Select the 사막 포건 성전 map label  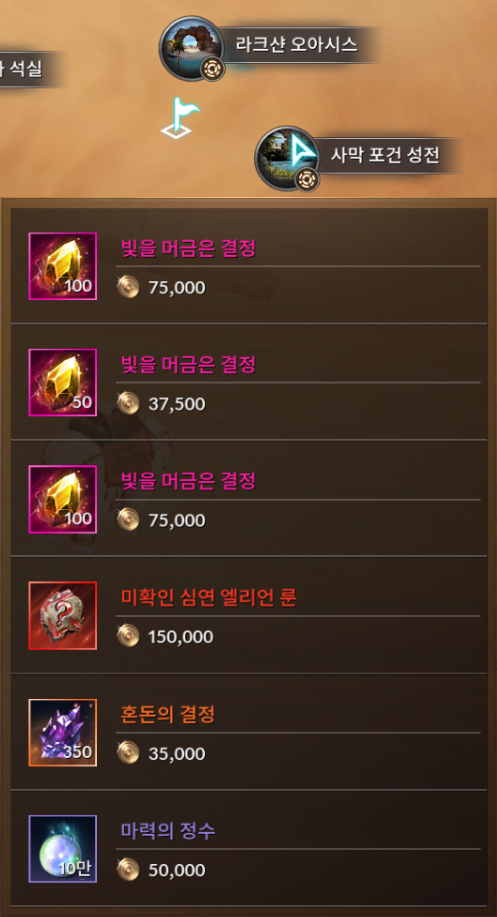[385, 155]
